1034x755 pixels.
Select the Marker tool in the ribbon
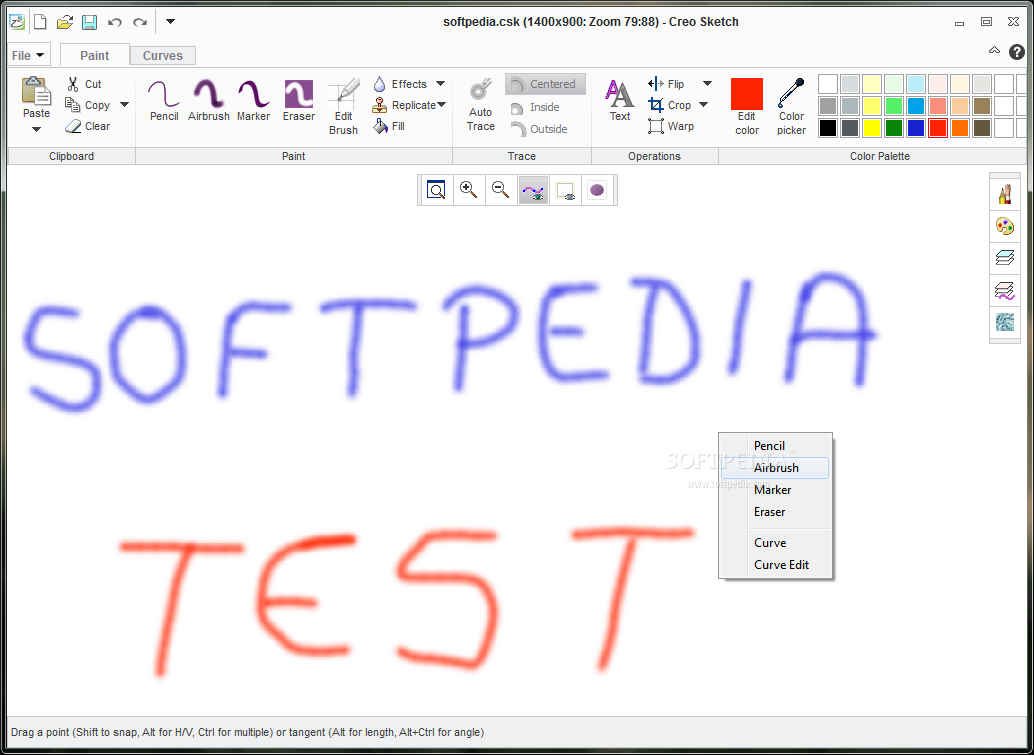253,101
